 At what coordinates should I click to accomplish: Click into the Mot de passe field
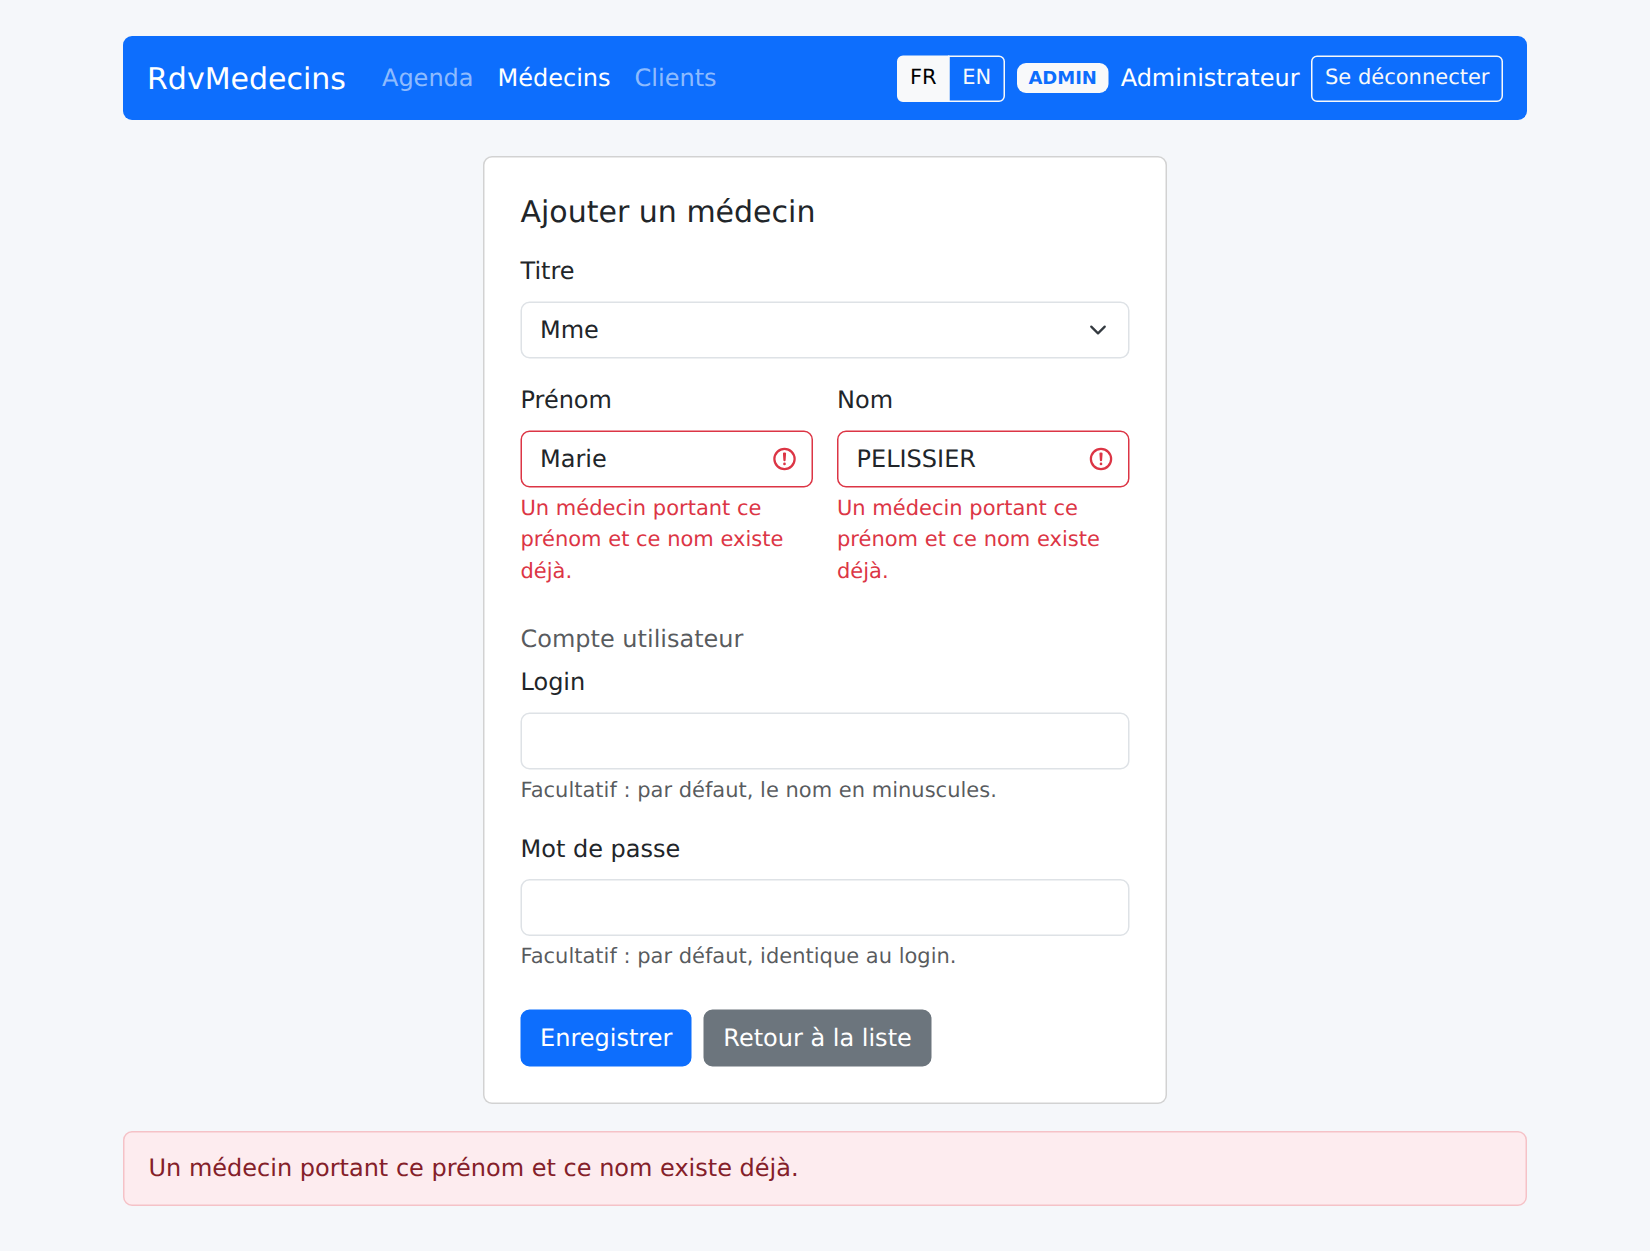824,908
